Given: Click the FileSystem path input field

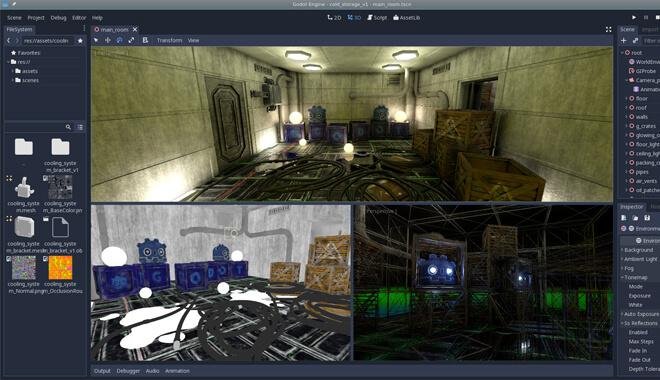Looking at the screenshot, I should pyautogui.click(x=48, y=40).
